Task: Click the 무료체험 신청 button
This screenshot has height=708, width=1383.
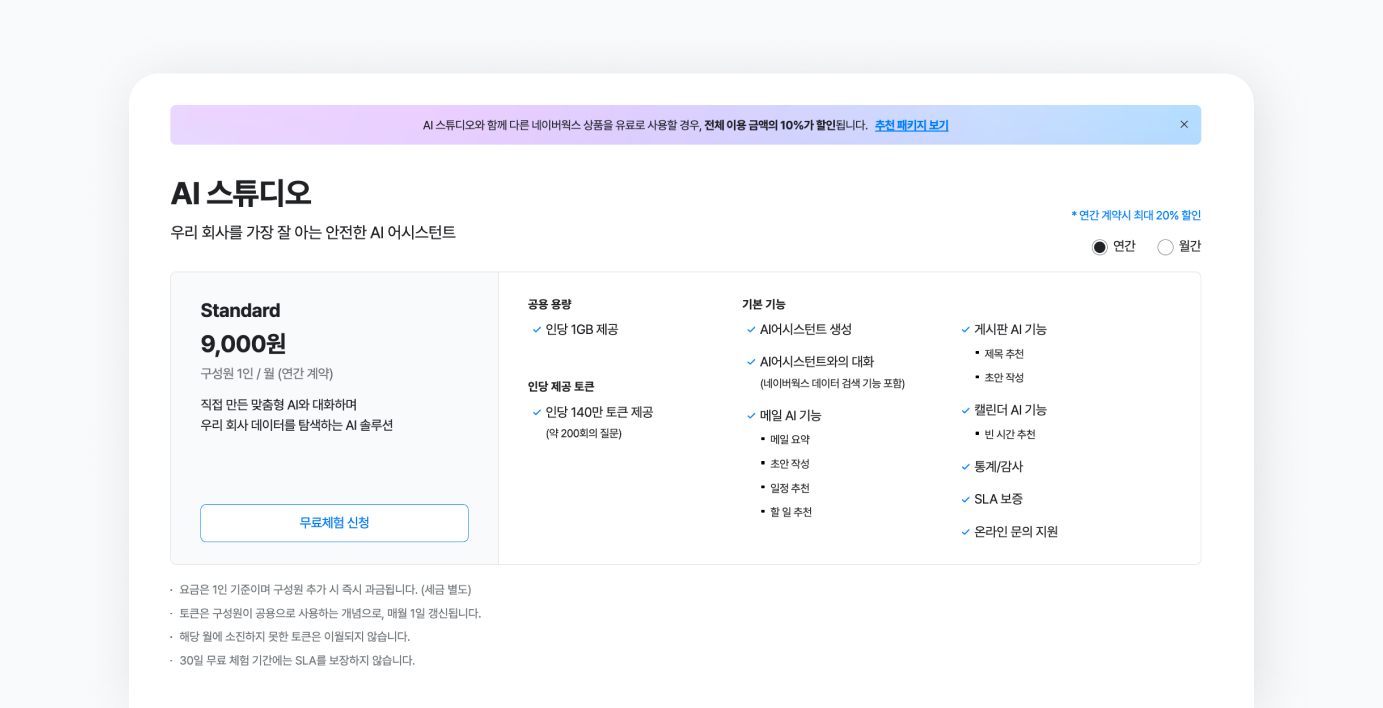Action: (334, 523)
